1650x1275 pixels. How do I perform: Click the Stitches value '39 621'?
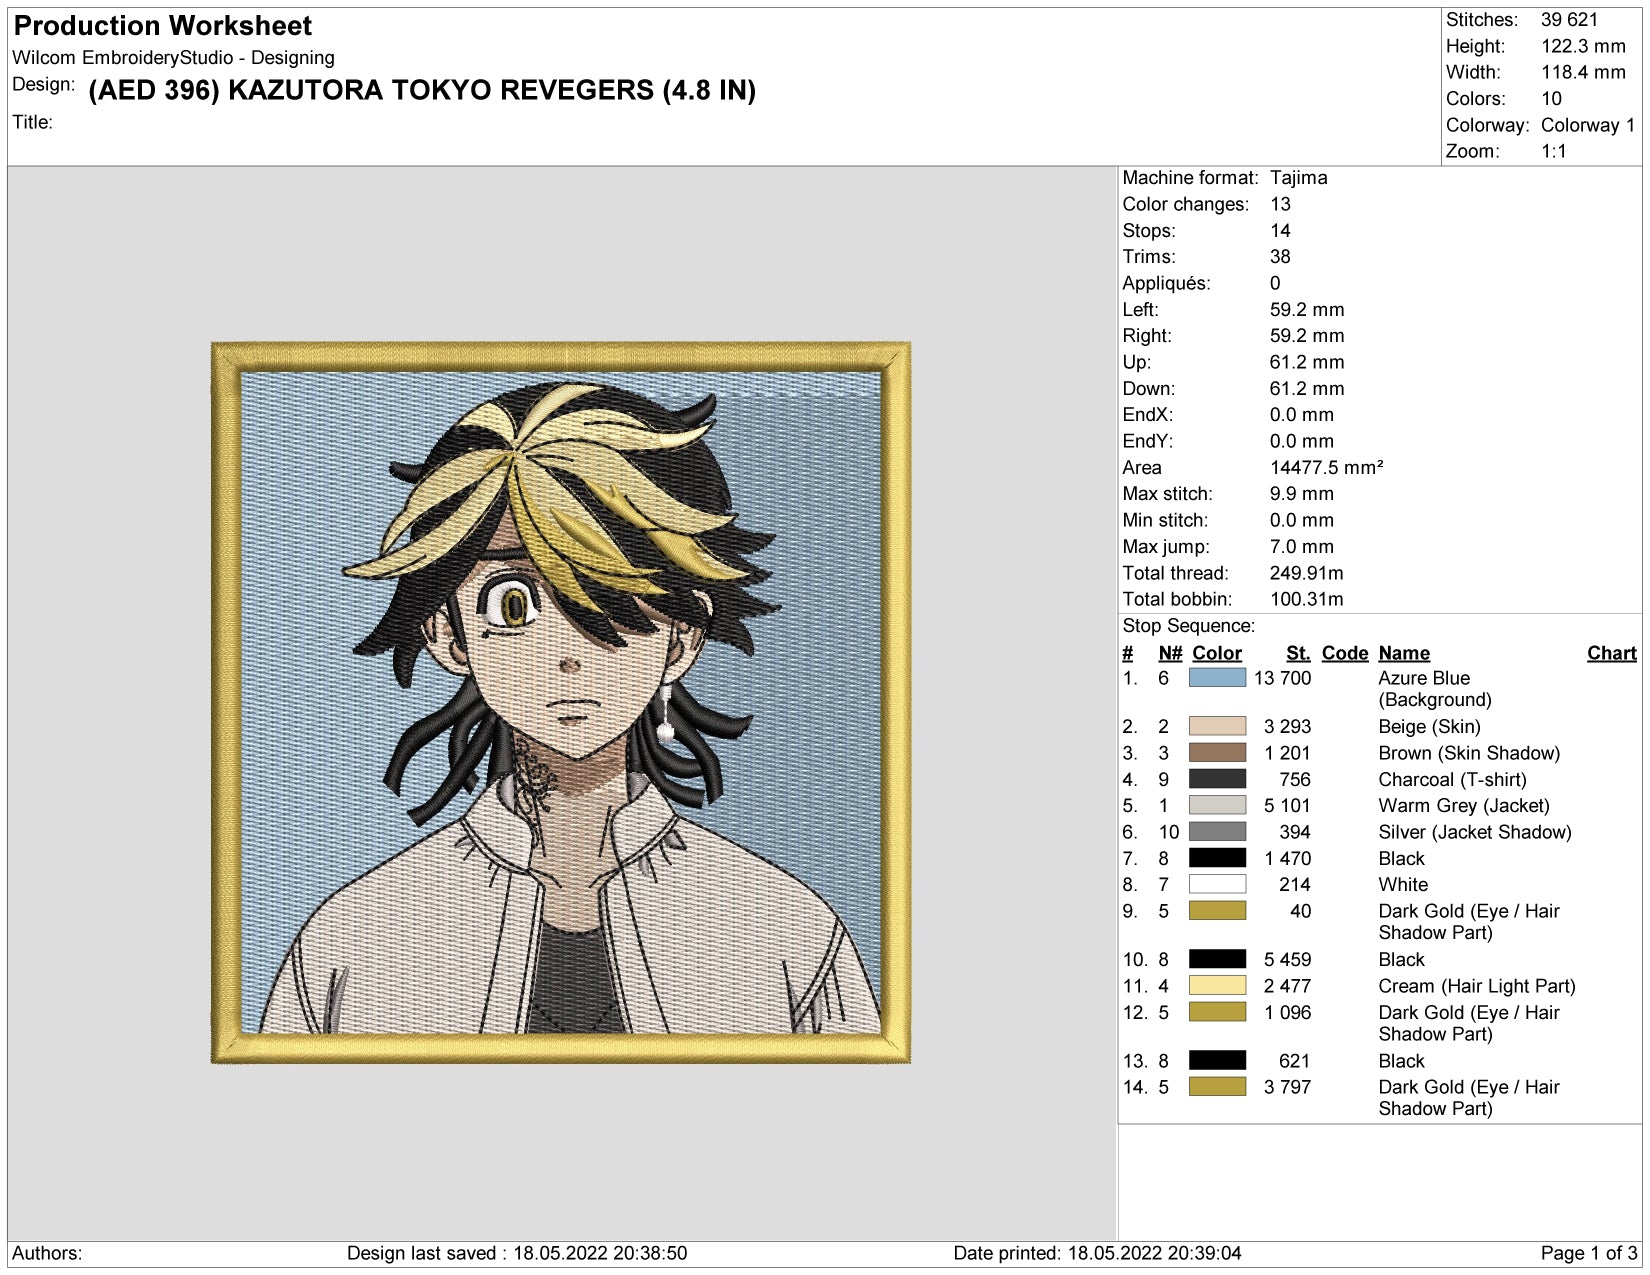(1569, 19)
